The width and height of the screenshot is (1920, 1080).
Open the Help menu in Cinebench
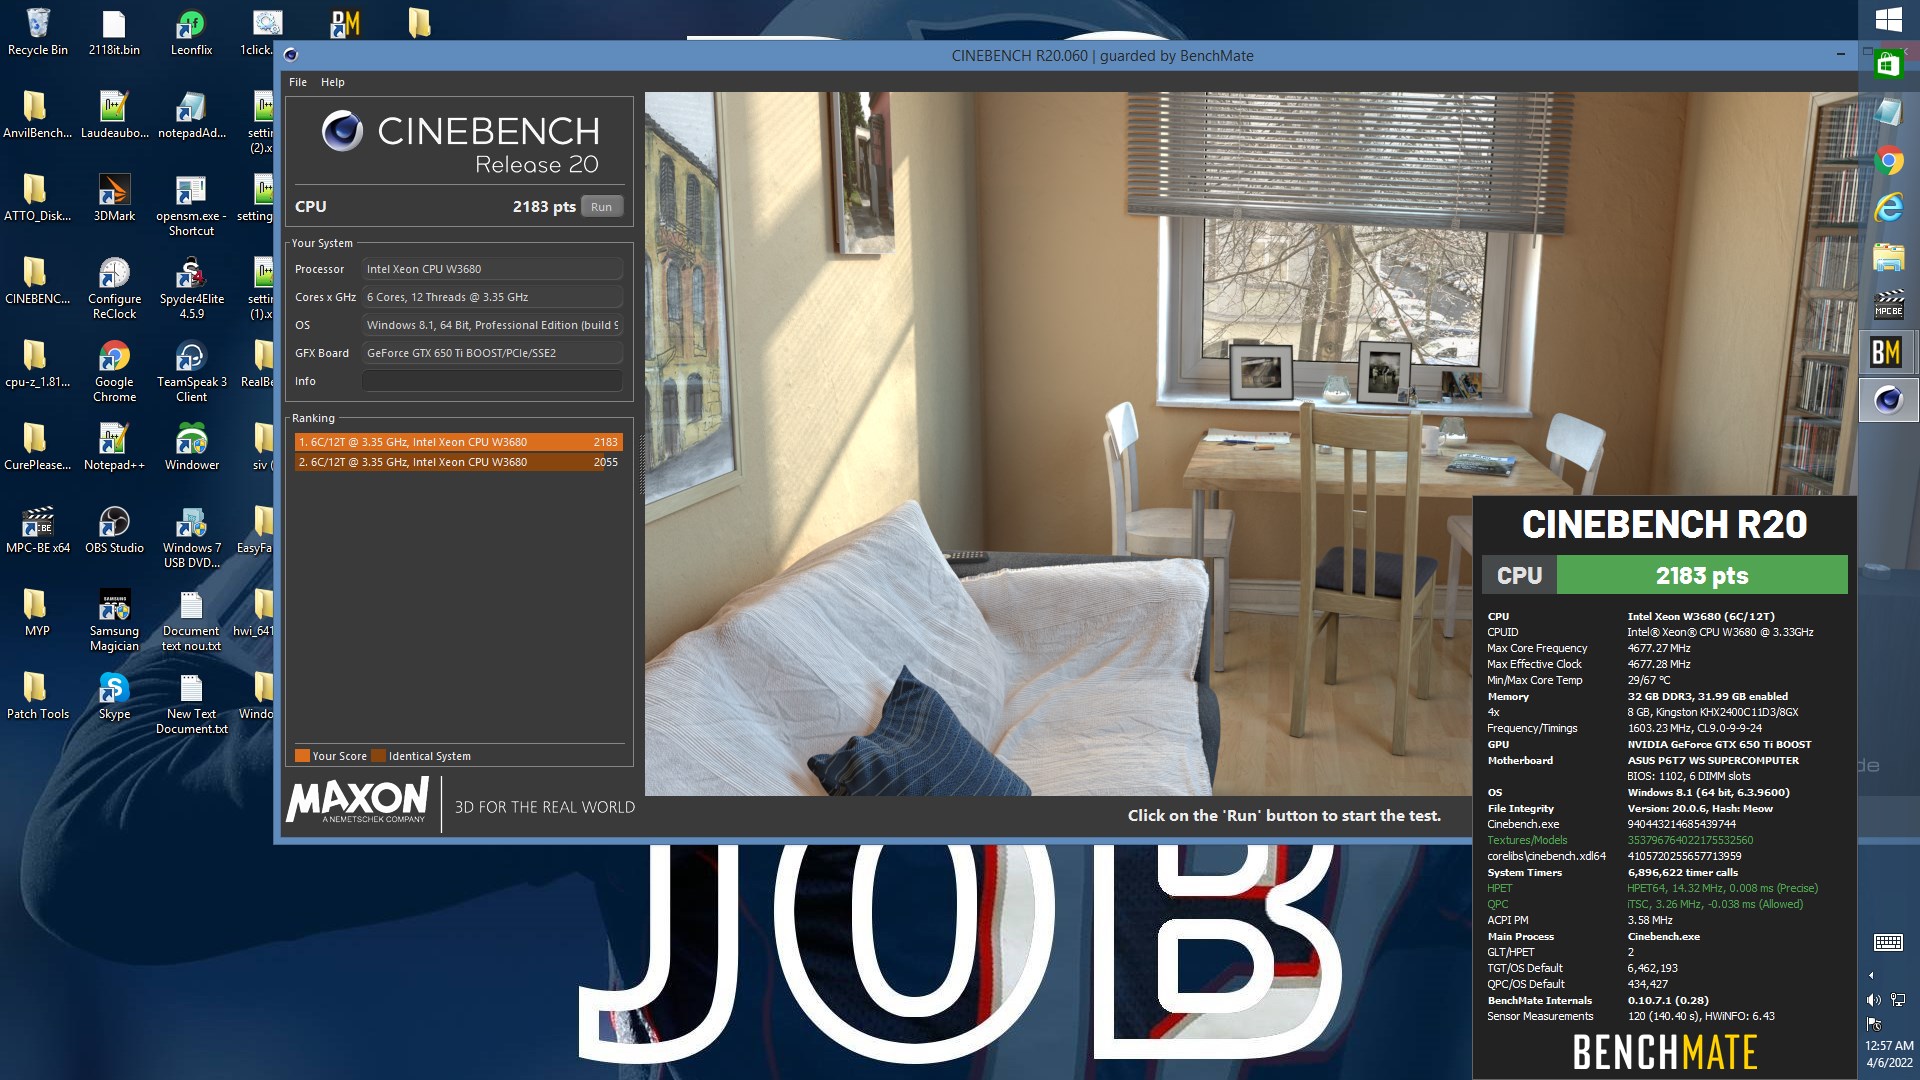point(332,82)
